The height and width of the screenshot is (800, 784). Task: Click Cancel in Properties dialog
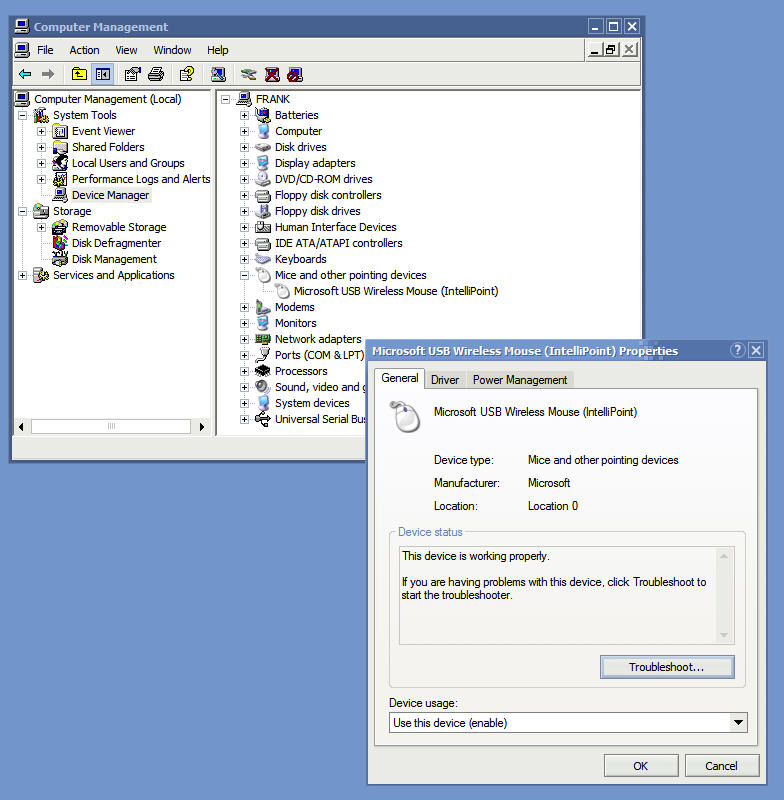(x=721, y=765)
